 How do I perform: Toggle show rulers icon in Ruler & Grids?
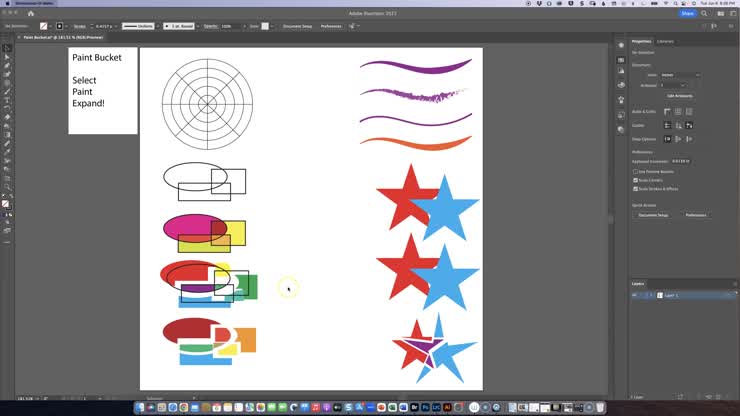click(x=667, y=112)
